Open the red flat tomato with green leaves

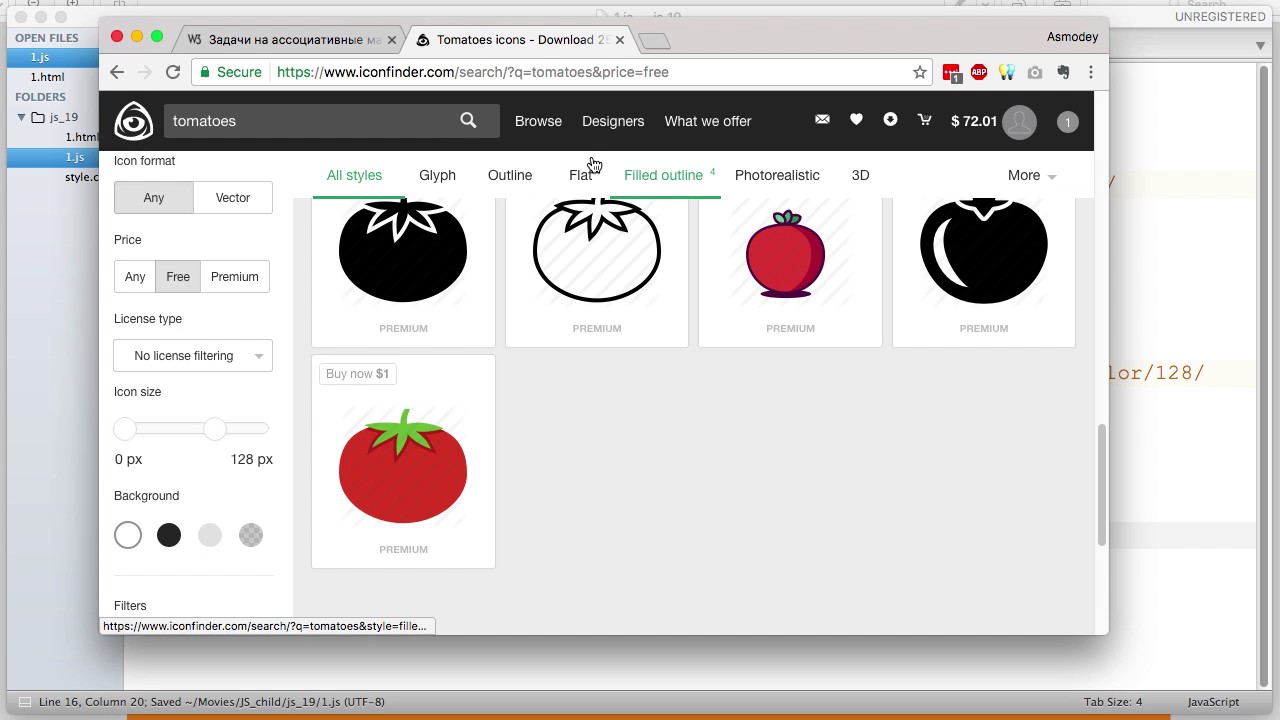point(403,465)
